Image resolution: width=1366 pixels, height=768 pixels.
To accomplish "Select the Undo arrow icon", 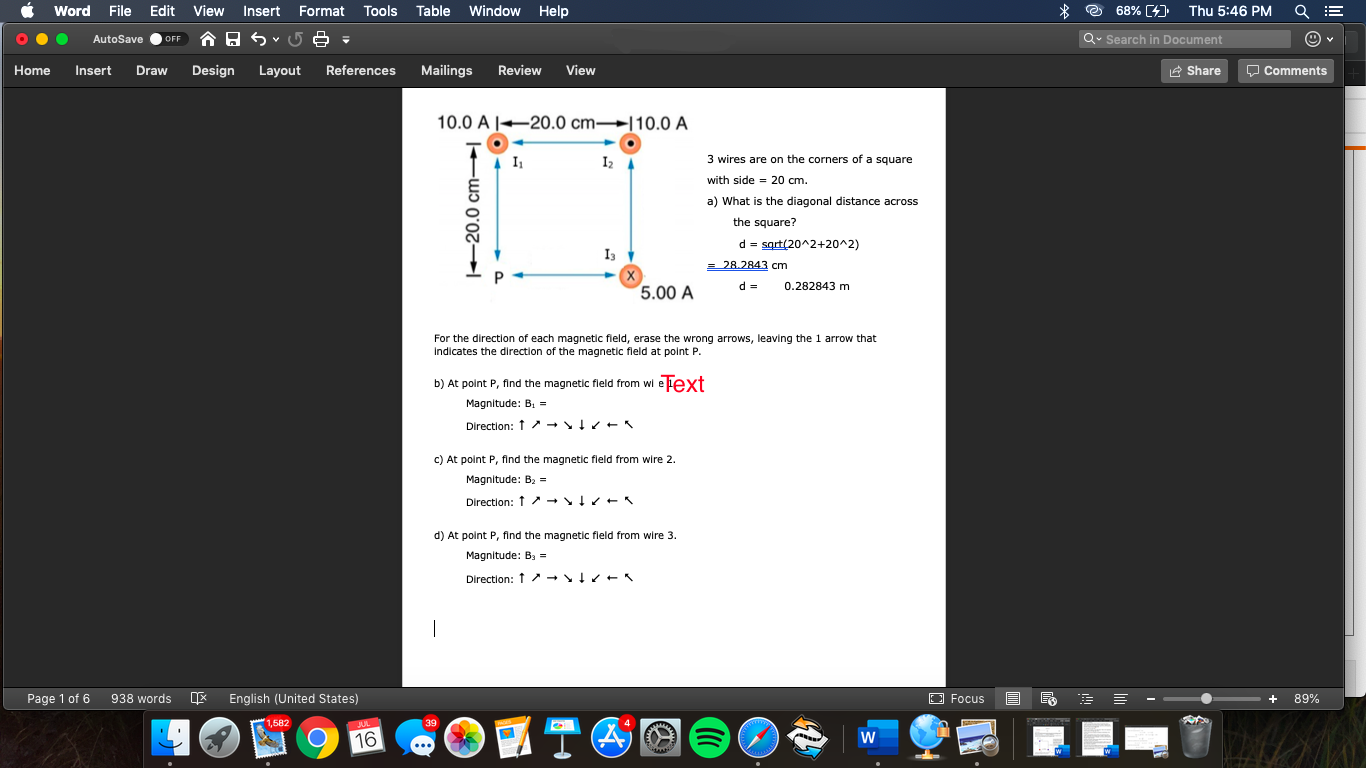I will coord(260,39).
